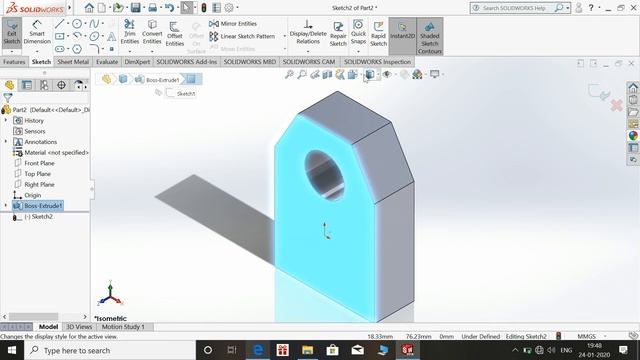Select the Corner Rectangle tool
This screenshot has height=360, width=640.
pos(60,36)
